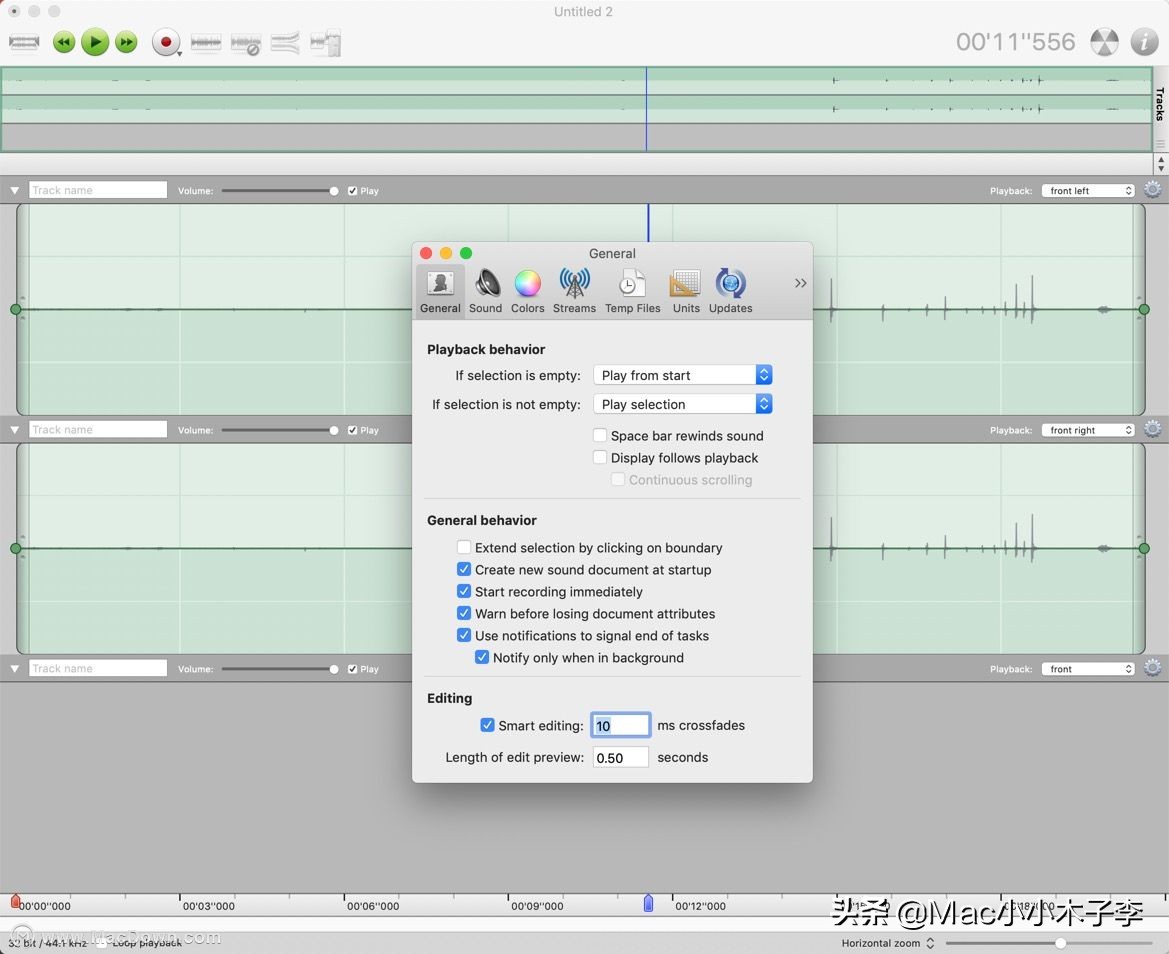Click the leftmost waveform toolbar icon

coord(24,42)
